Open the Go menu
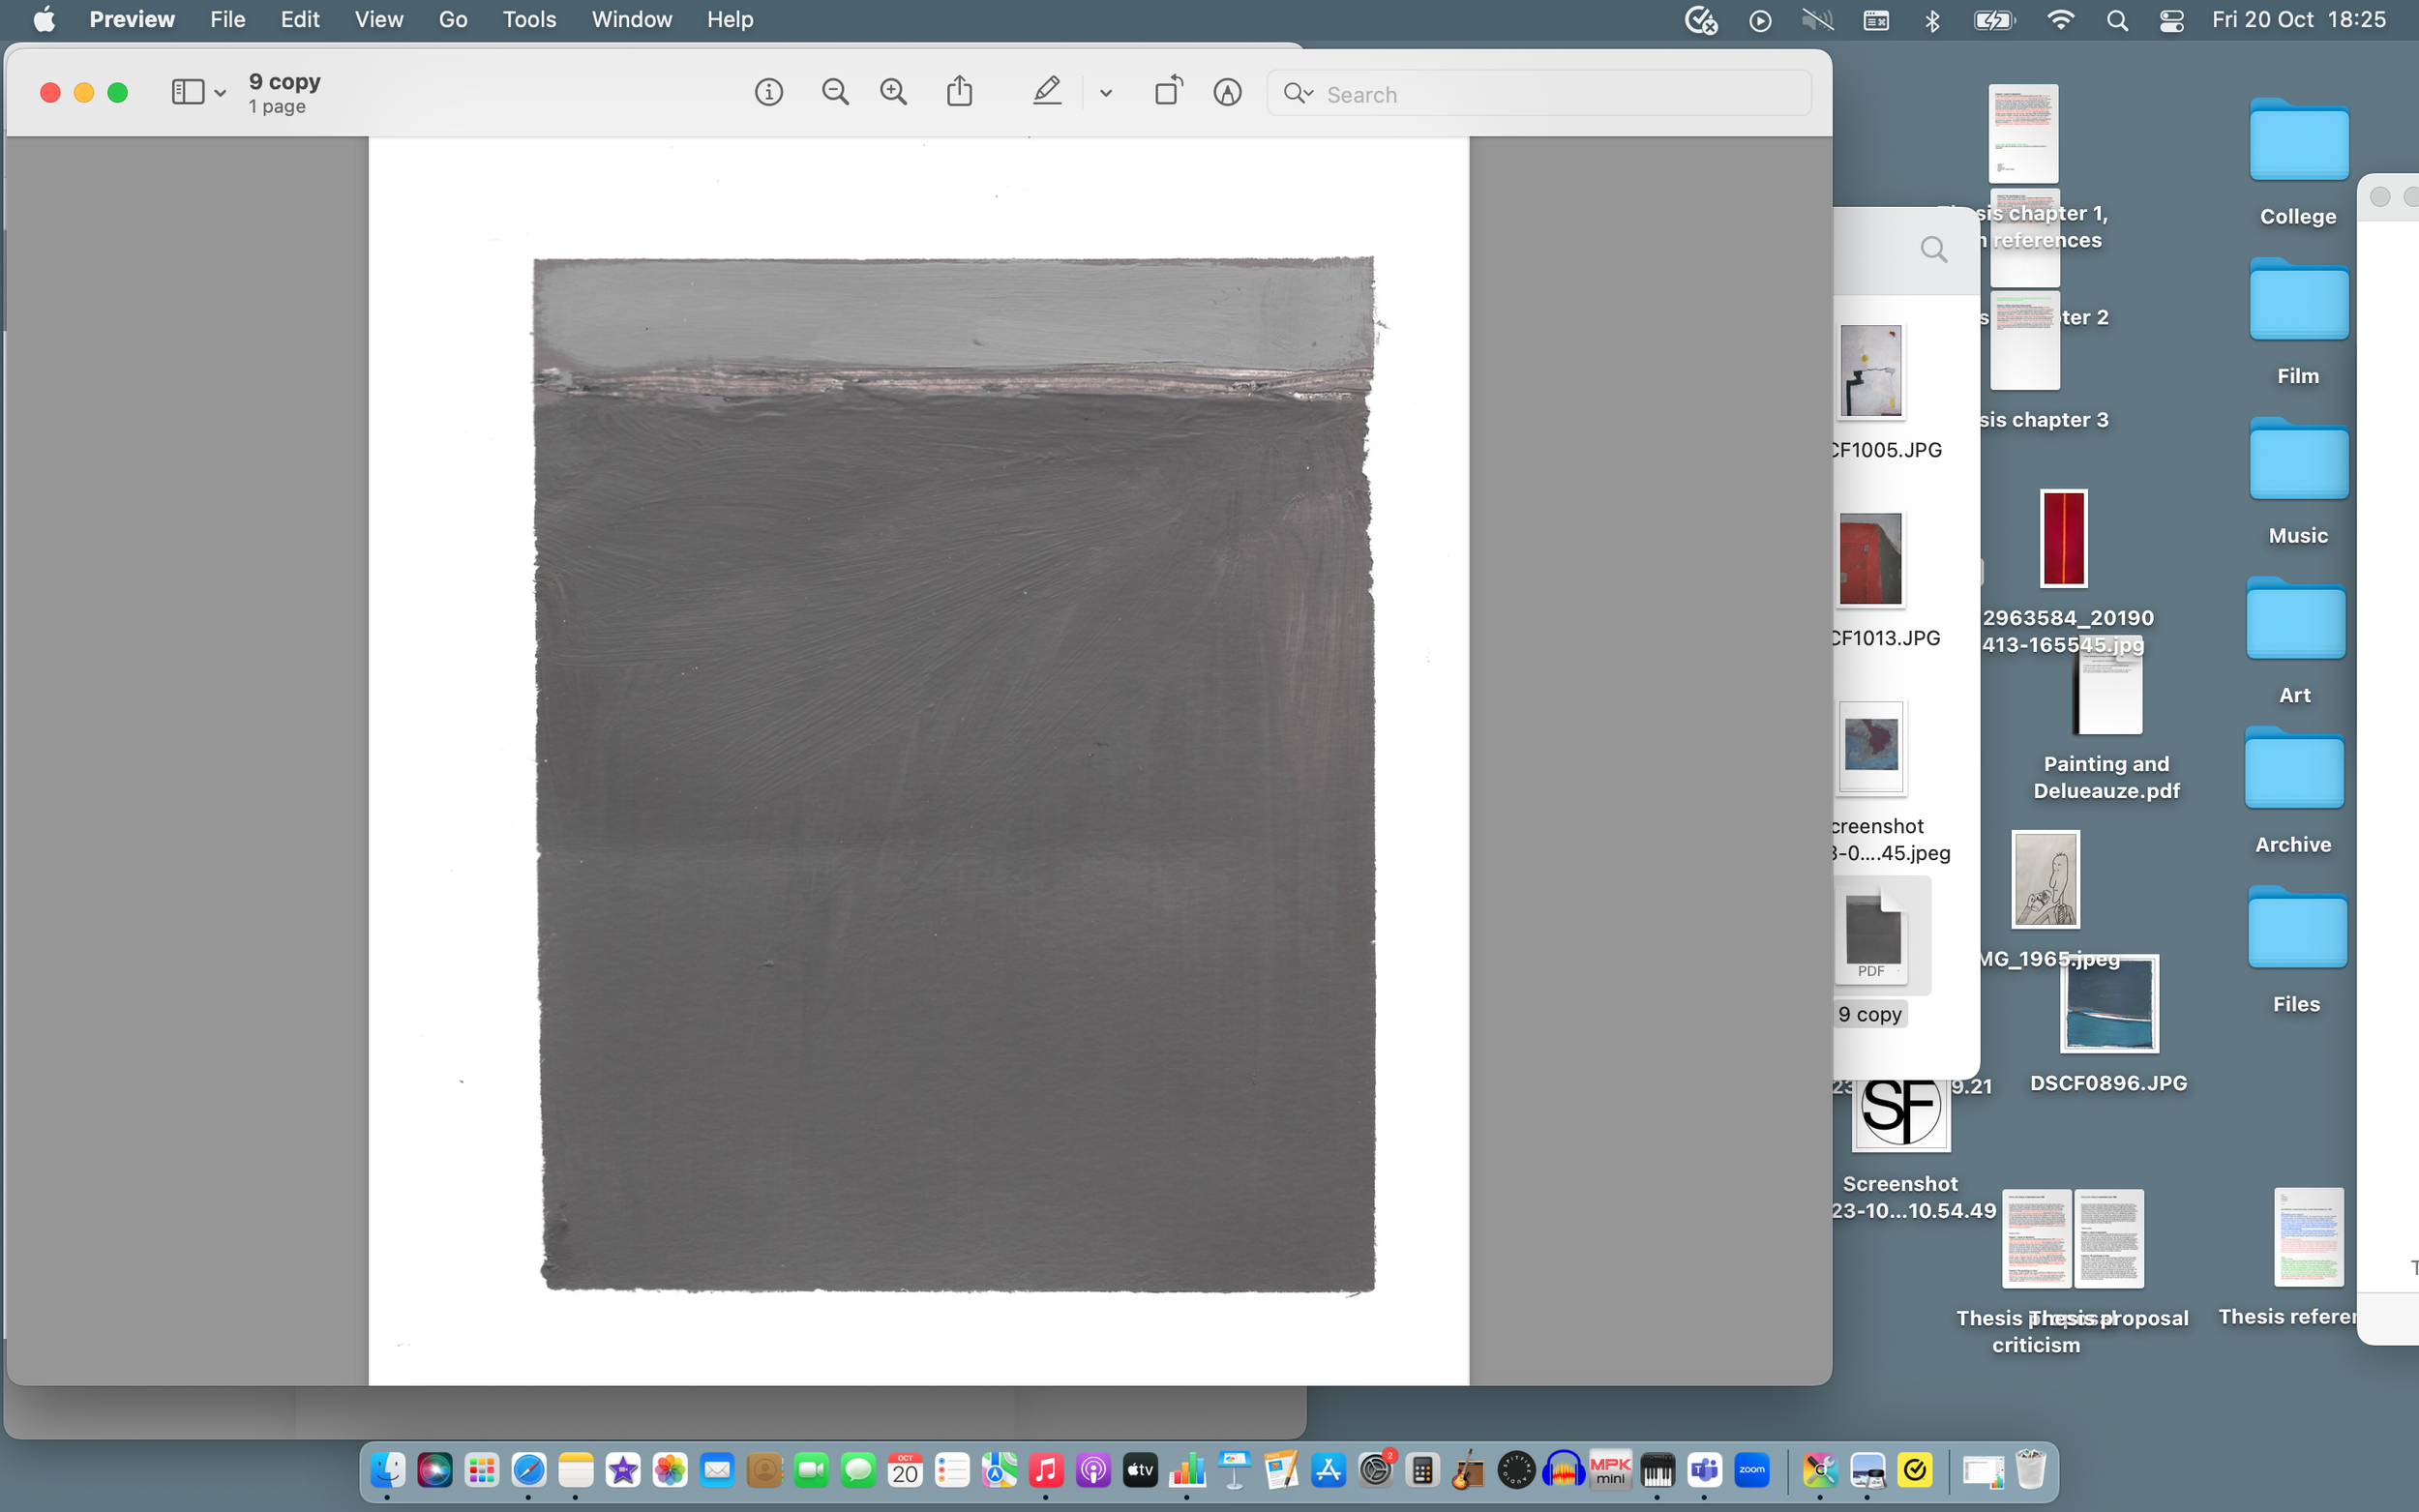This screenshot has height=1512, width=2419. pyautogui.click(x=453, y=19)
